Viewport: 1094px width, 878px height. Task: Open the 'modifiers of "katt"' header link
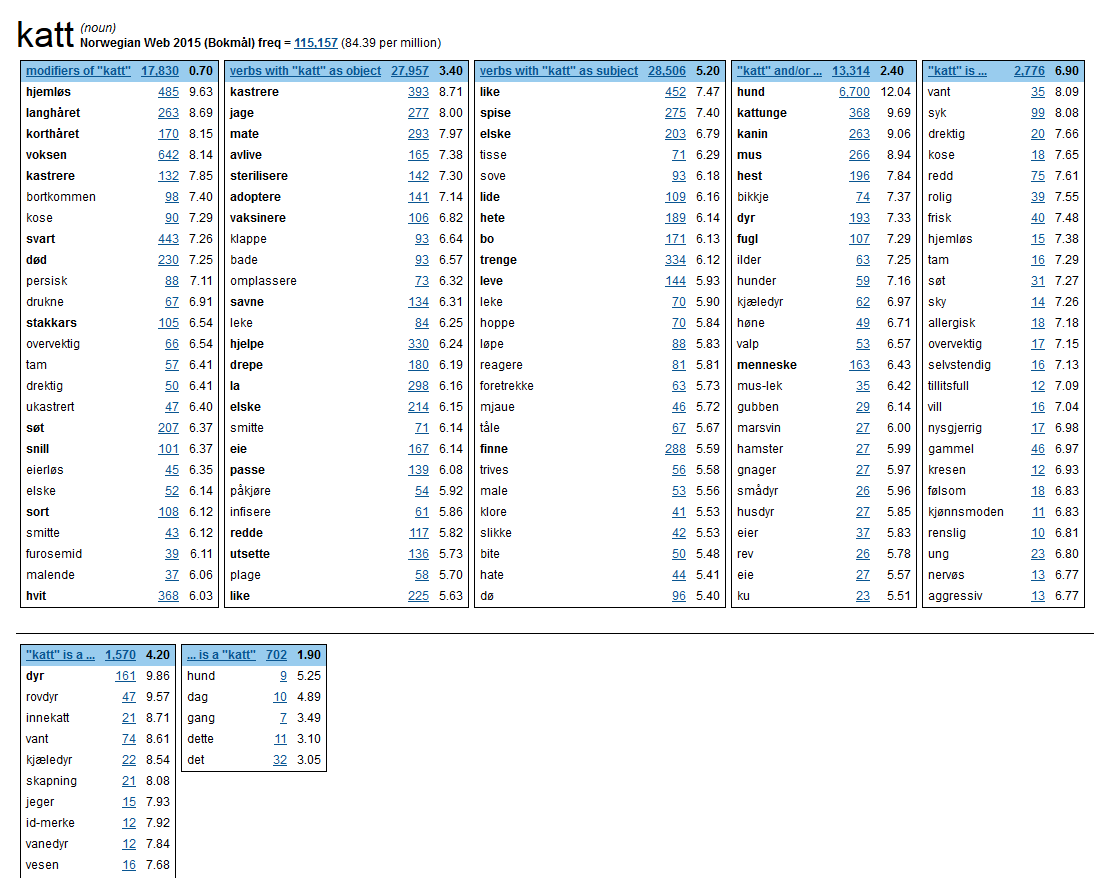78,70
